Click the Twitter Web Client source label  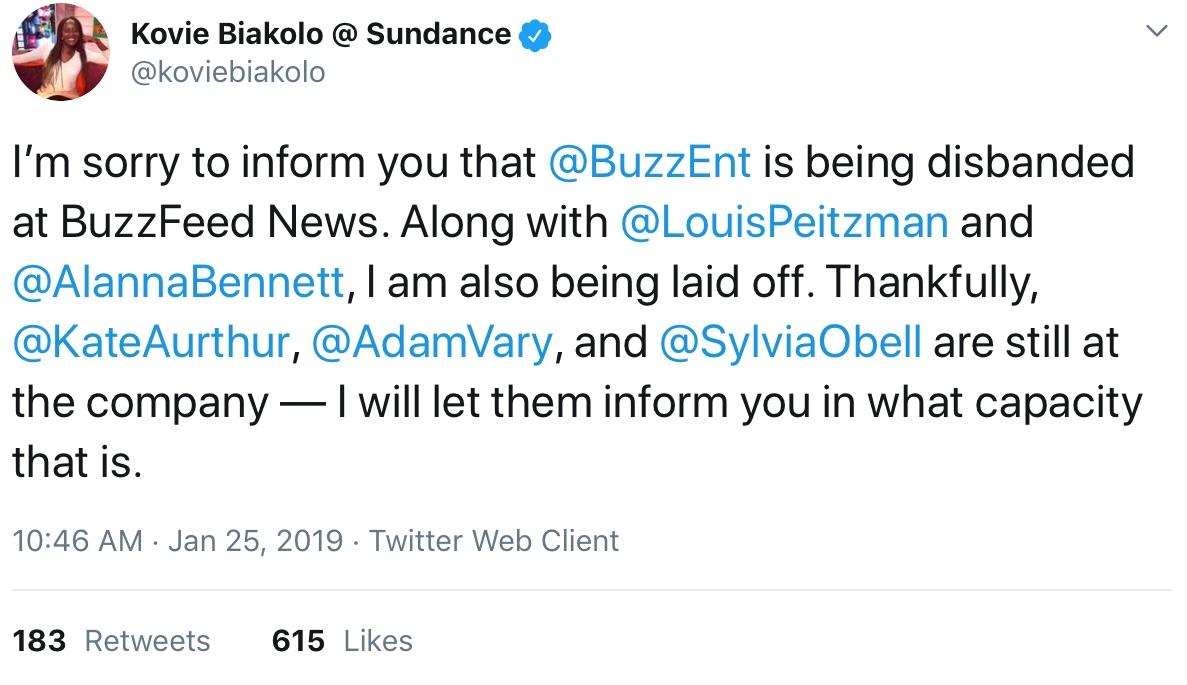(x=494, y=541)
